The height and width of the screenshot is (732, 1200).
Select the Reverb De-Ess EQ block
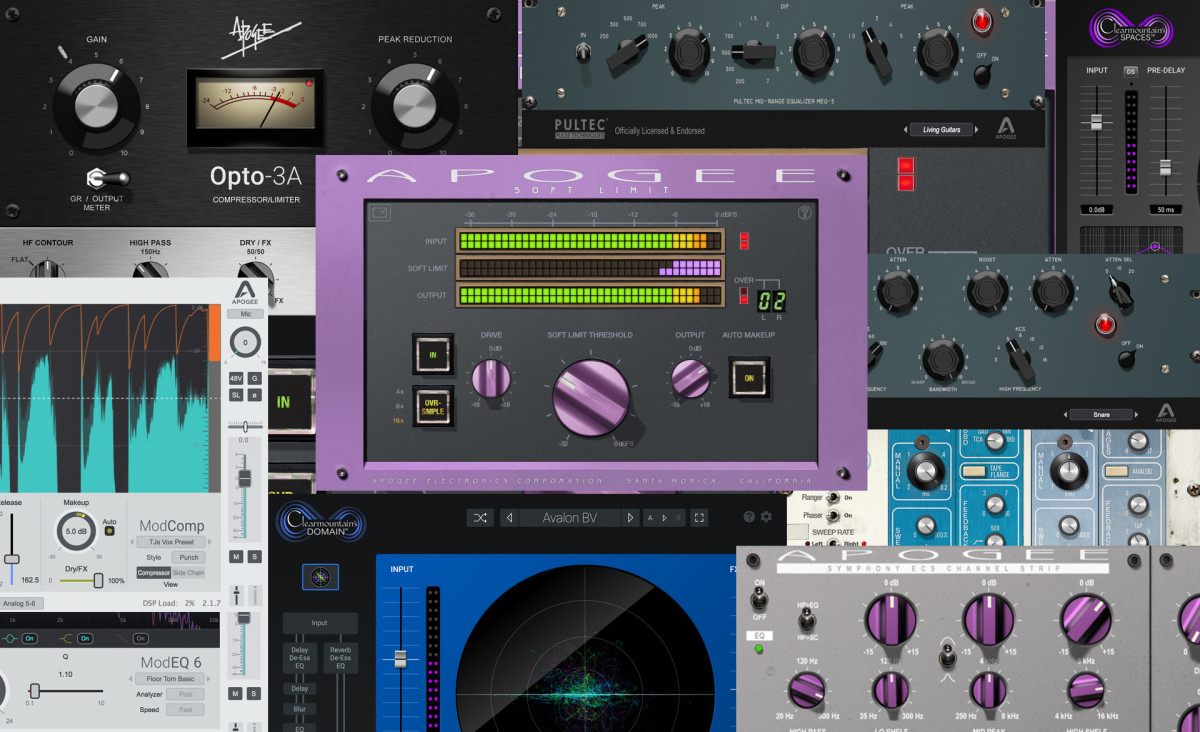click(x=339, y=659)
